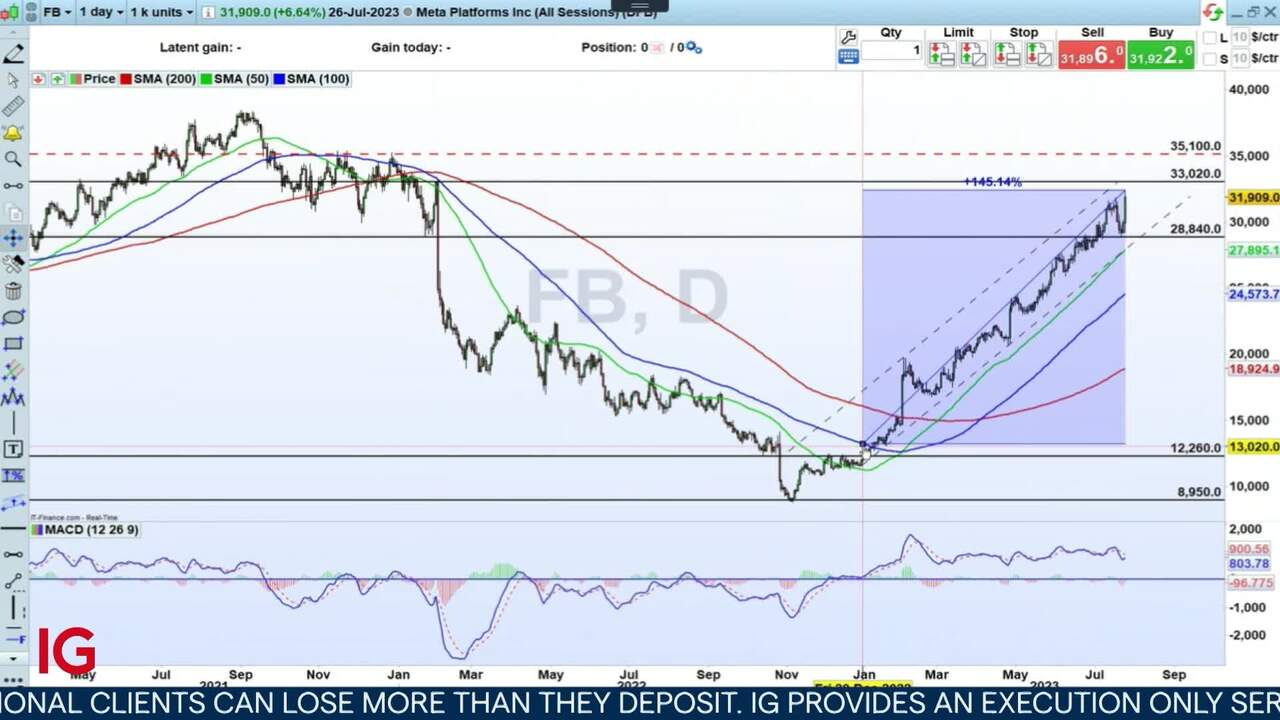Select the zigzag wave tool
1280x720 pixels.
(13, 397)
